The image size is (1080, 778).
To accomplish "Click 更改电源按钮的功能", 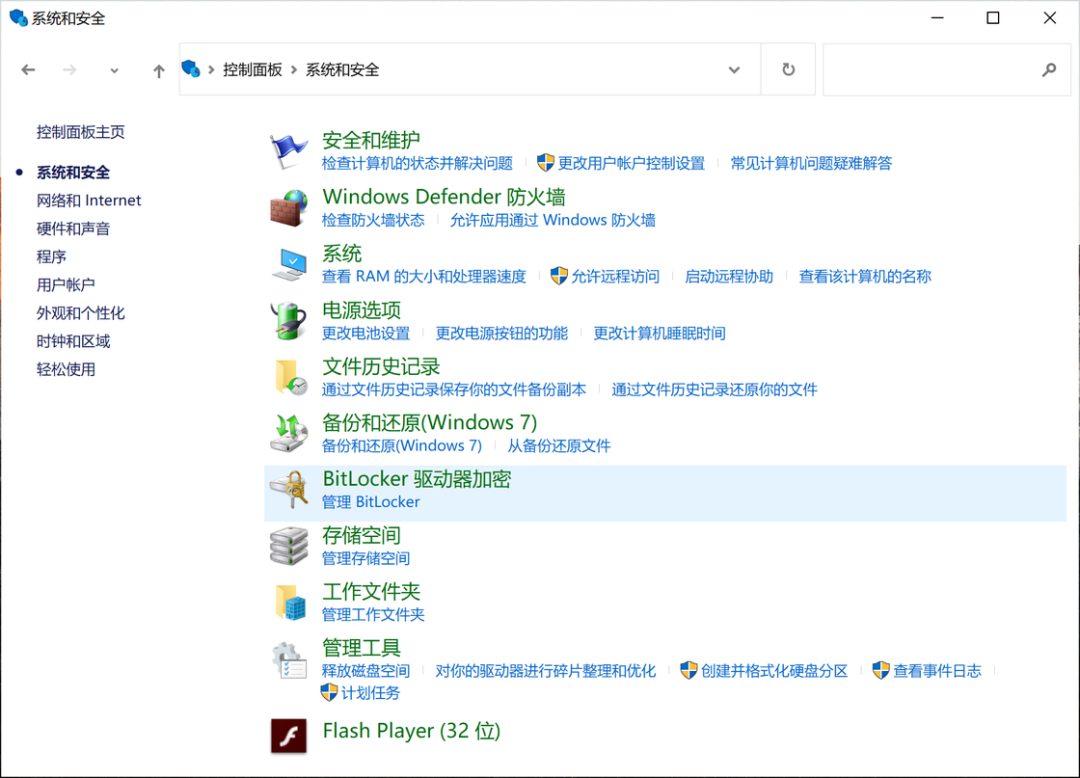I will 501,333.
